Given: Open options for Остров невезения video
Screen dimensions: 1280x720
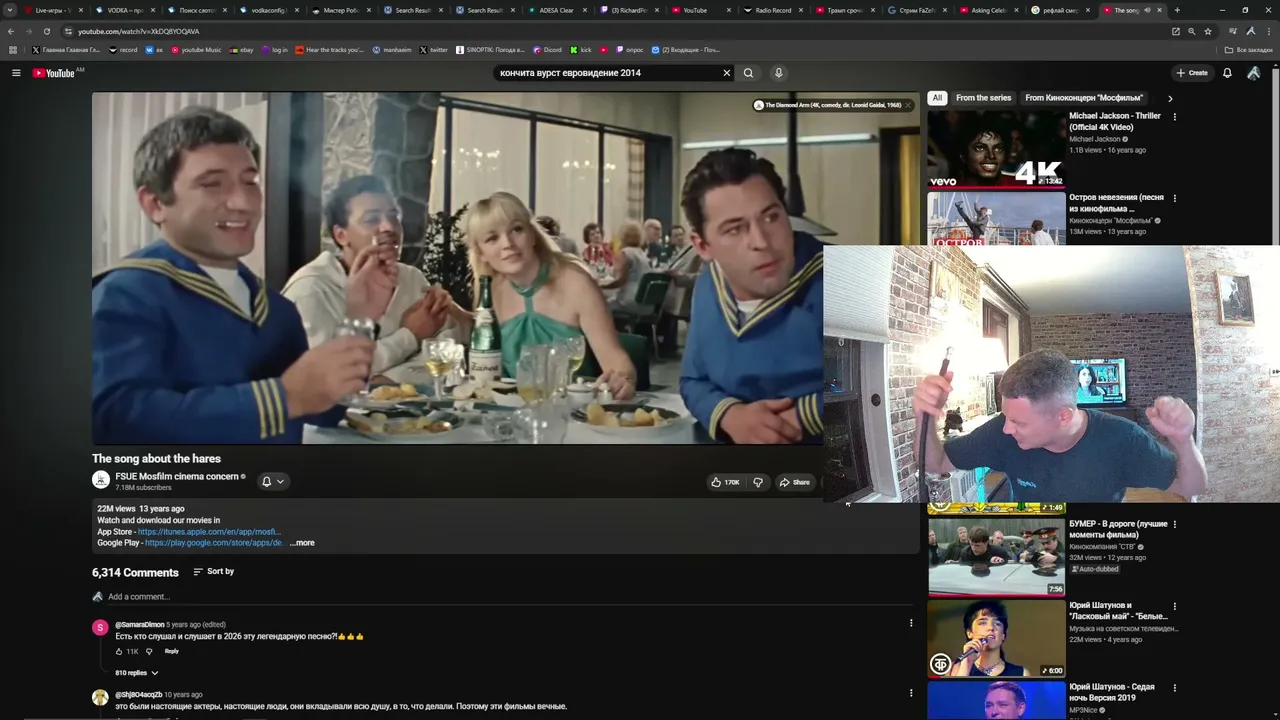Looking at the screenshot, I should 1175,198.
